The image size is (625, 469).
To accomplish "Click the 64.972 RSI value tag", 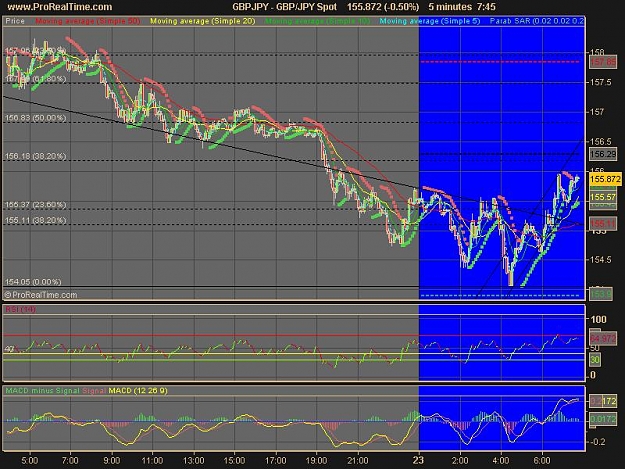I will point(603,339).
